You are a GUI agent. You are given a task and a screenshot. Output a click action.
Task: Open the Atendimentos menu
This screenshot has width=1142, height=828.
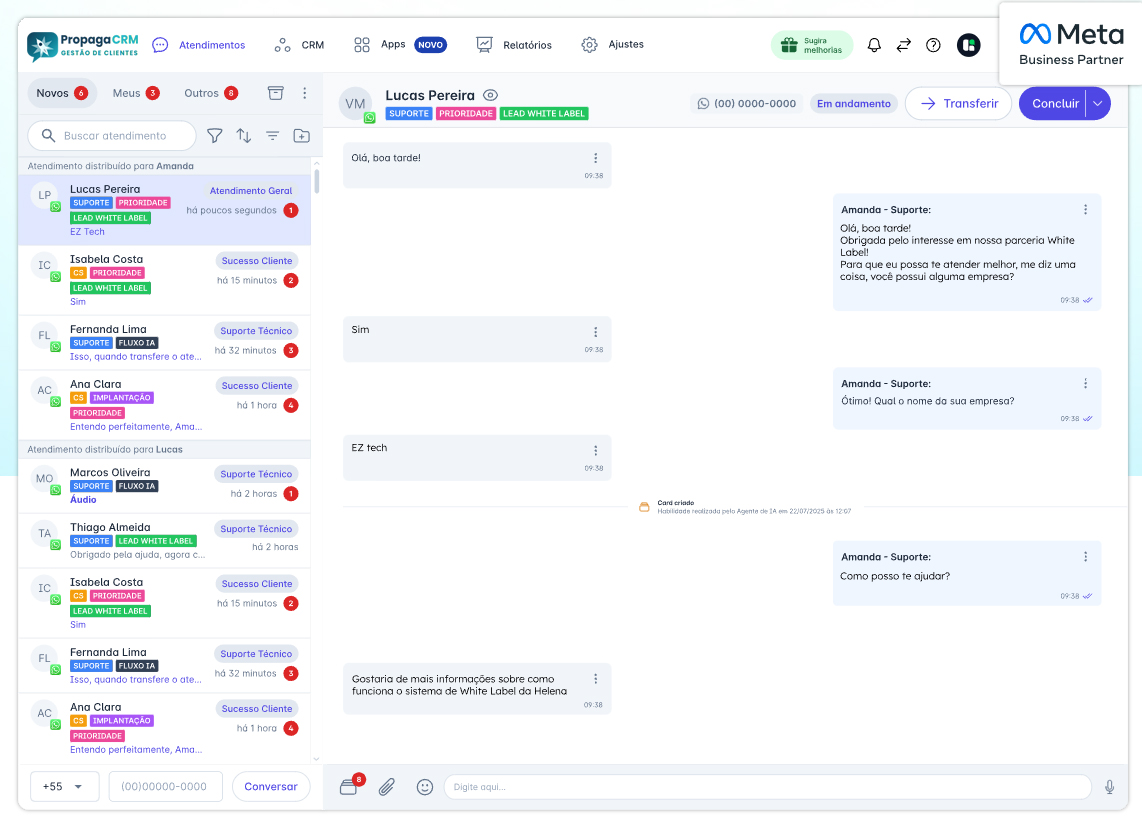[x=198, y=45]
